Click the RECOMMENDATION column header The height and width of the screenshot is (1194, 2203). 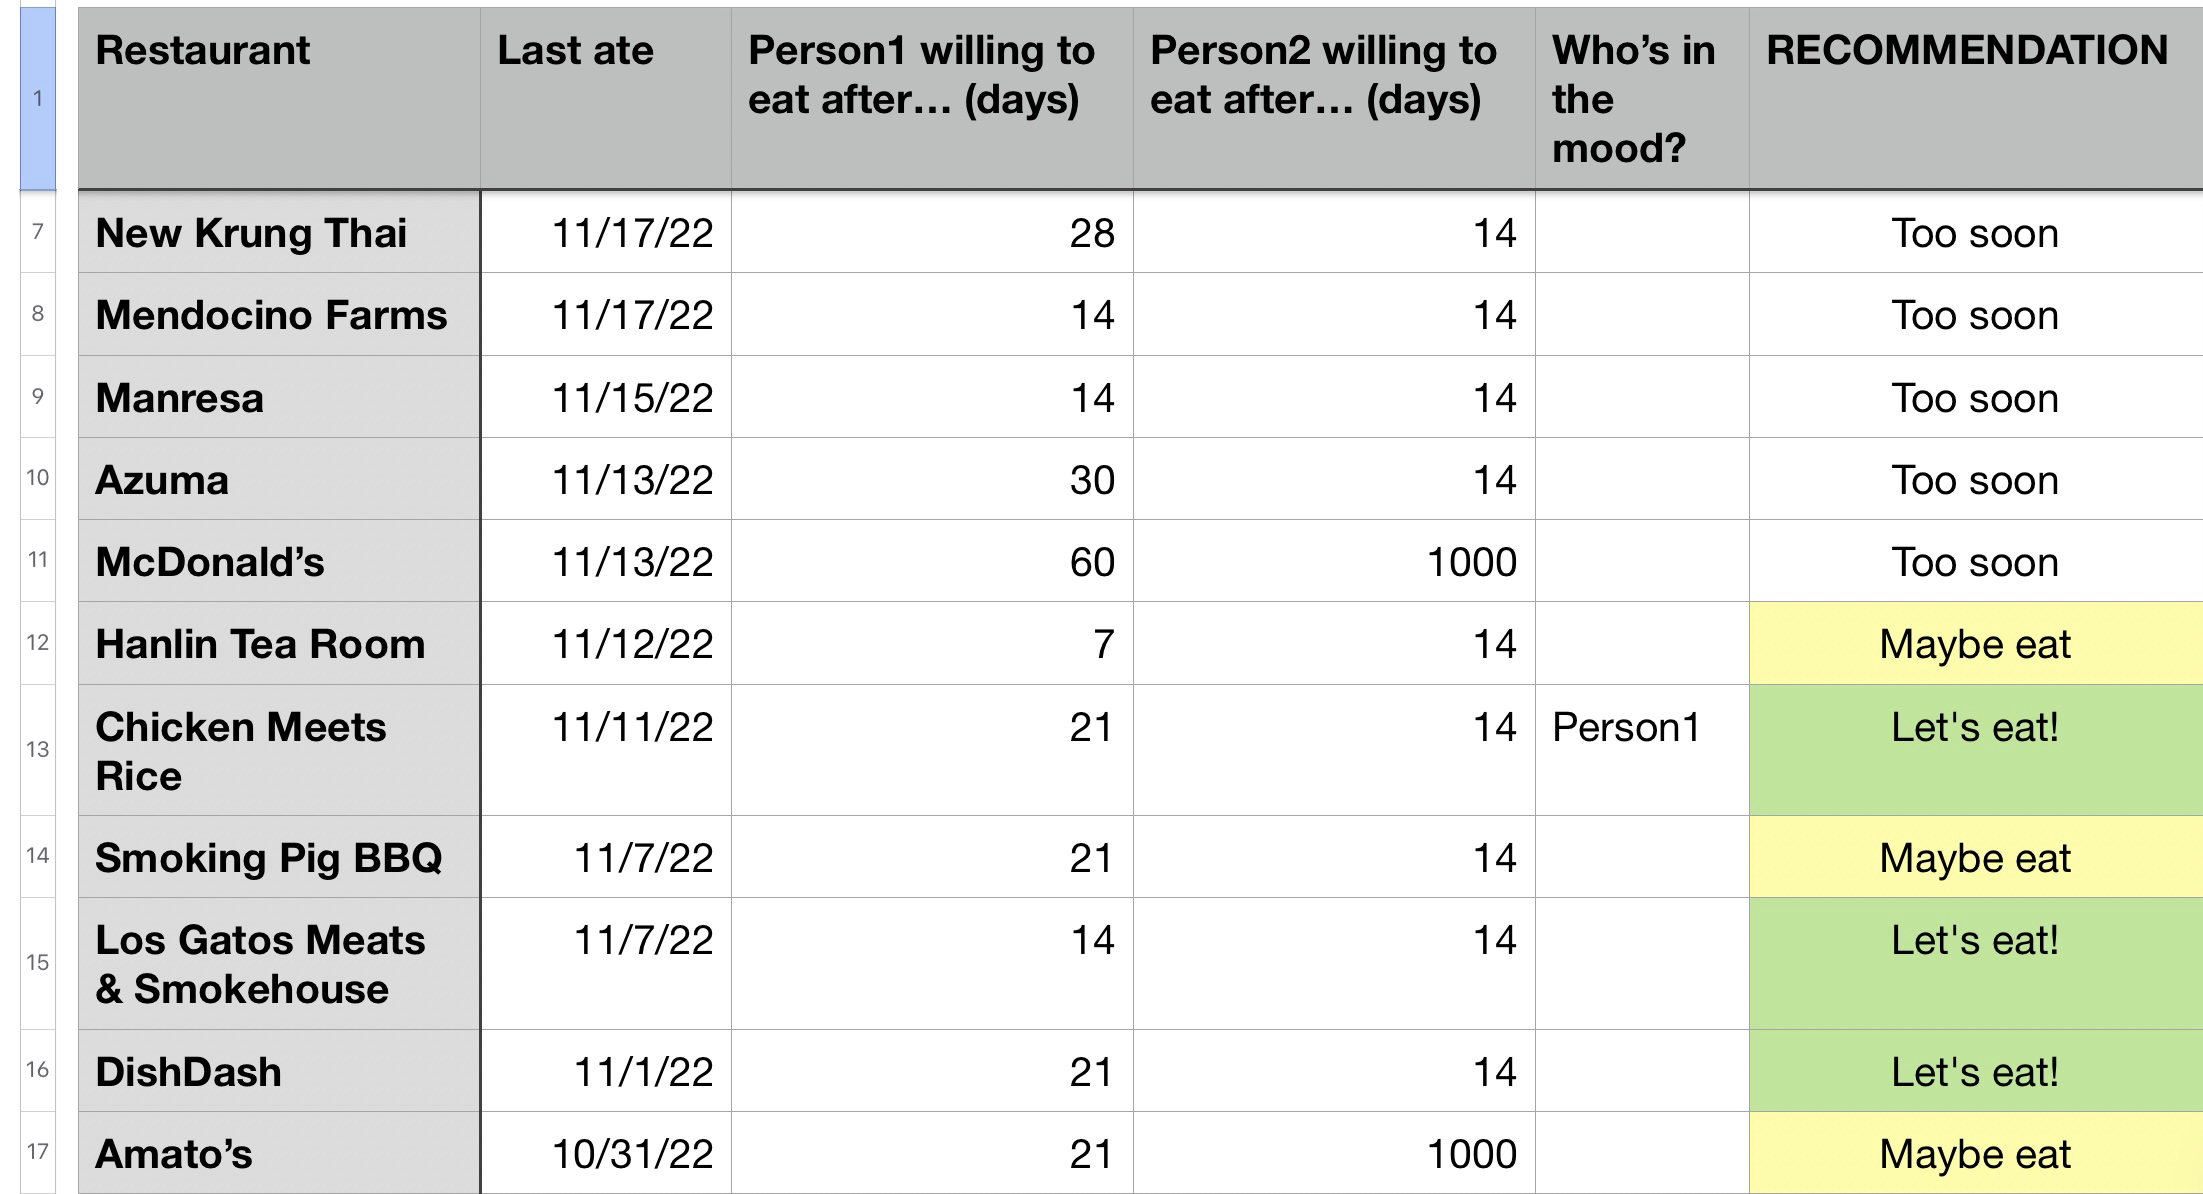[x=1975, y=98]
